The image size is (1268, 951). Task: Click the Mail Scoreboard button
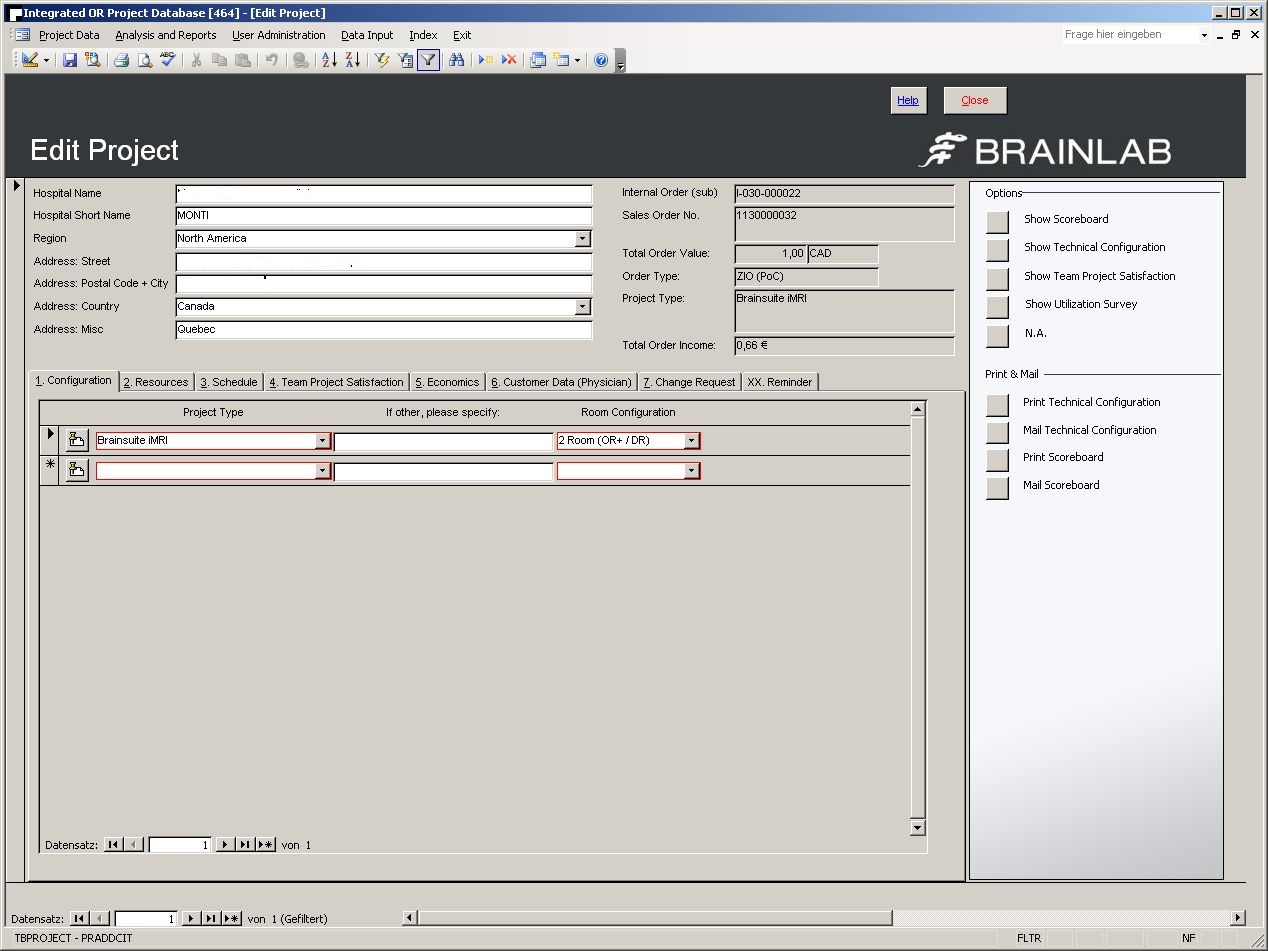[x=998, y=487]
